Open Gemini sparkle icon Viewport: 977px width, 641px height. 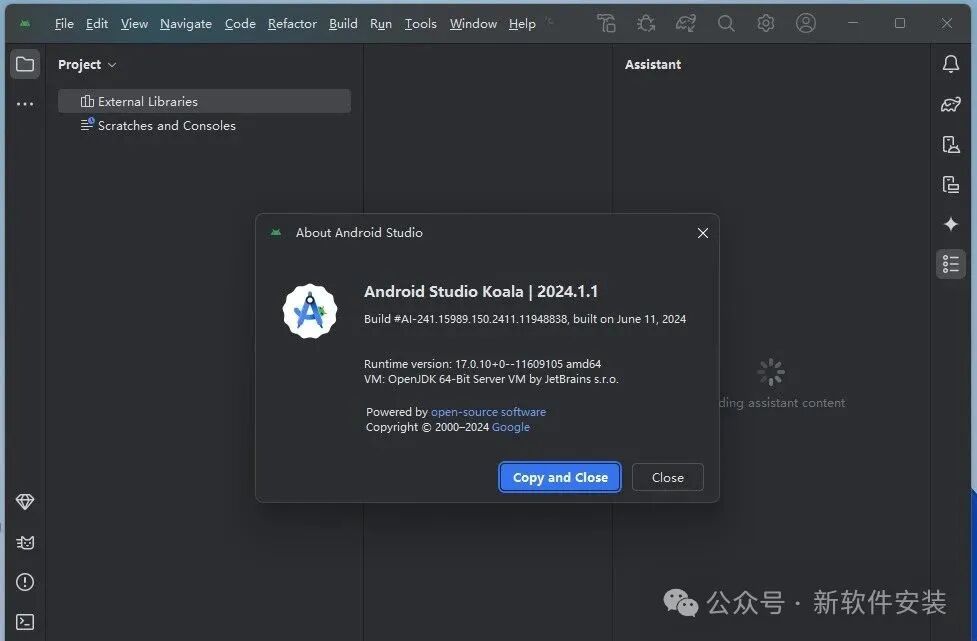tap(951, 224)
